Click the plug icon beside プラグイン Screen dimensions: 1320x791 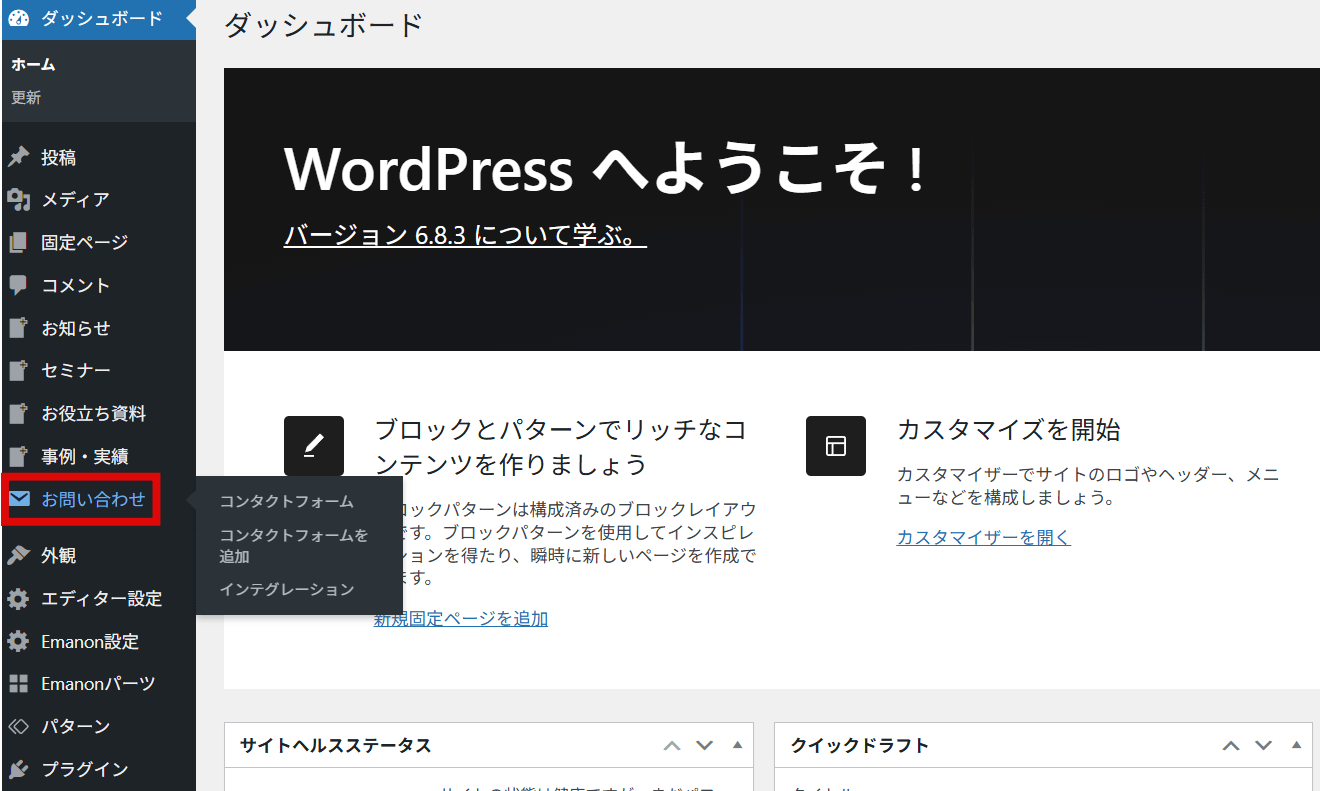pyautogui.click(x=18, y=769)
